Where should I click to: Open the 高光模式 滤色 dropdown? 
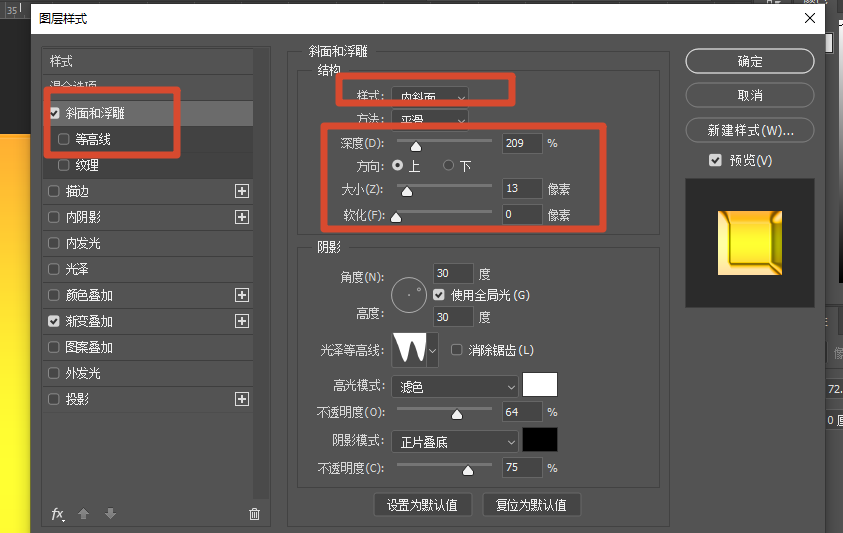pyautogui.click(x=455, y=386)
